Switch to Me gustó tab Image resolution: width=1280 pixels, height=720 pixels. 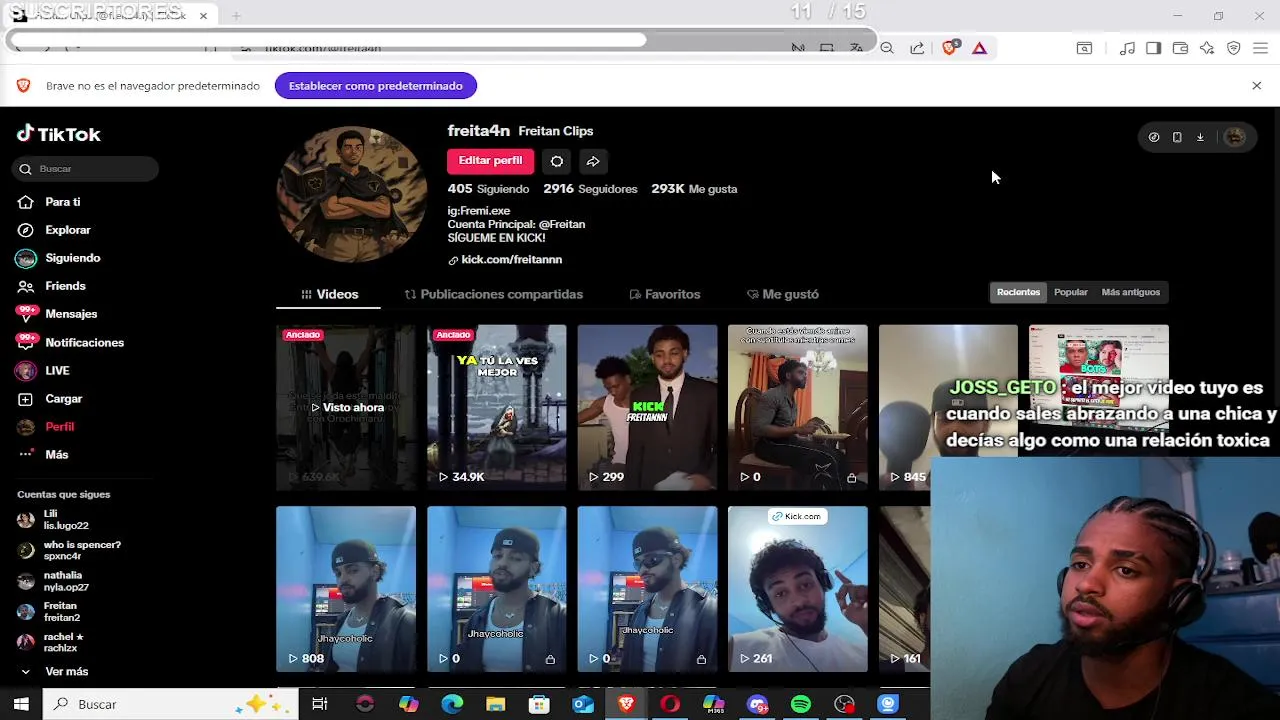[x=783, y=294]
